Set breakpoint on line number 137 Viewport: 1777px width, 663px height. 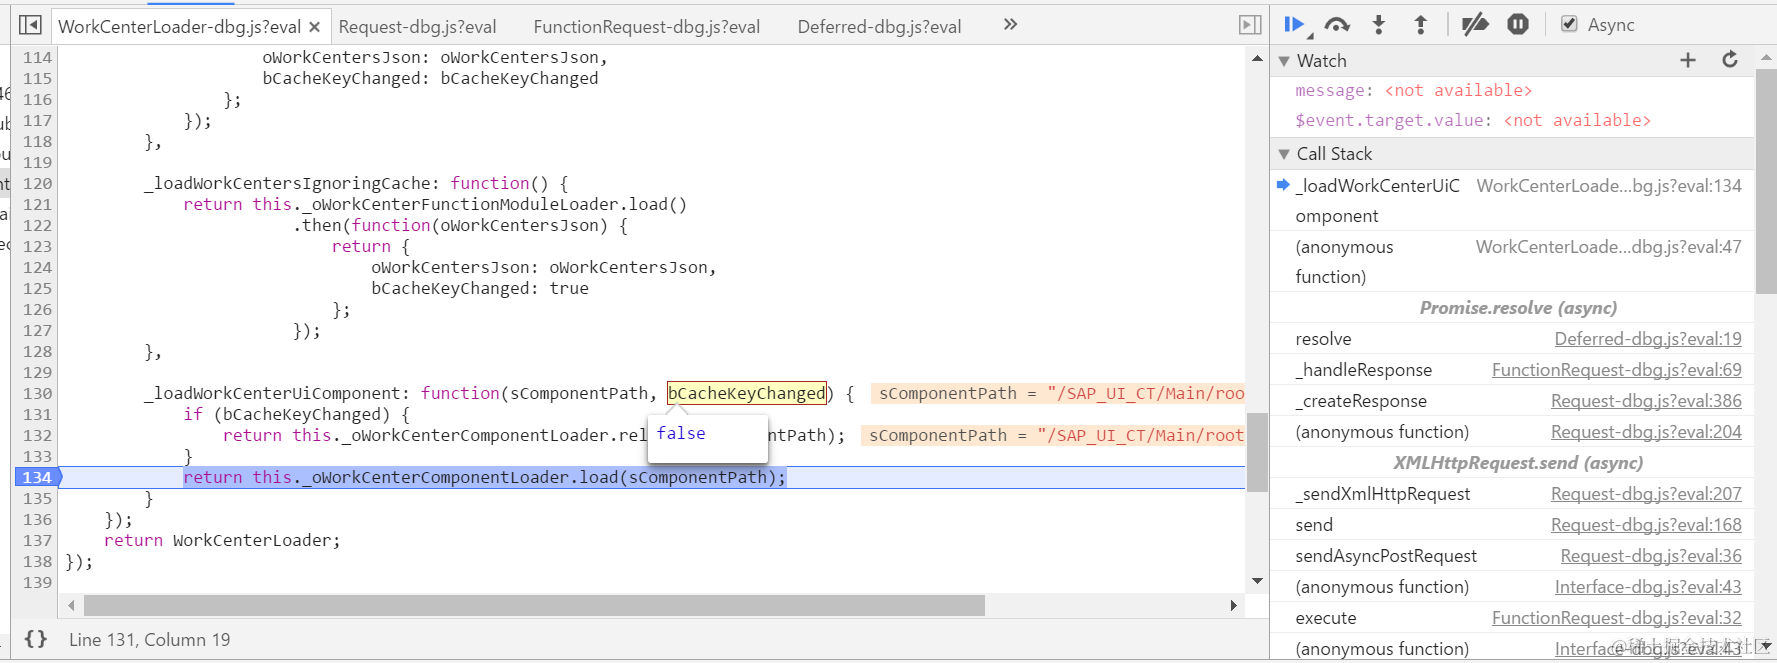point(38,540)
